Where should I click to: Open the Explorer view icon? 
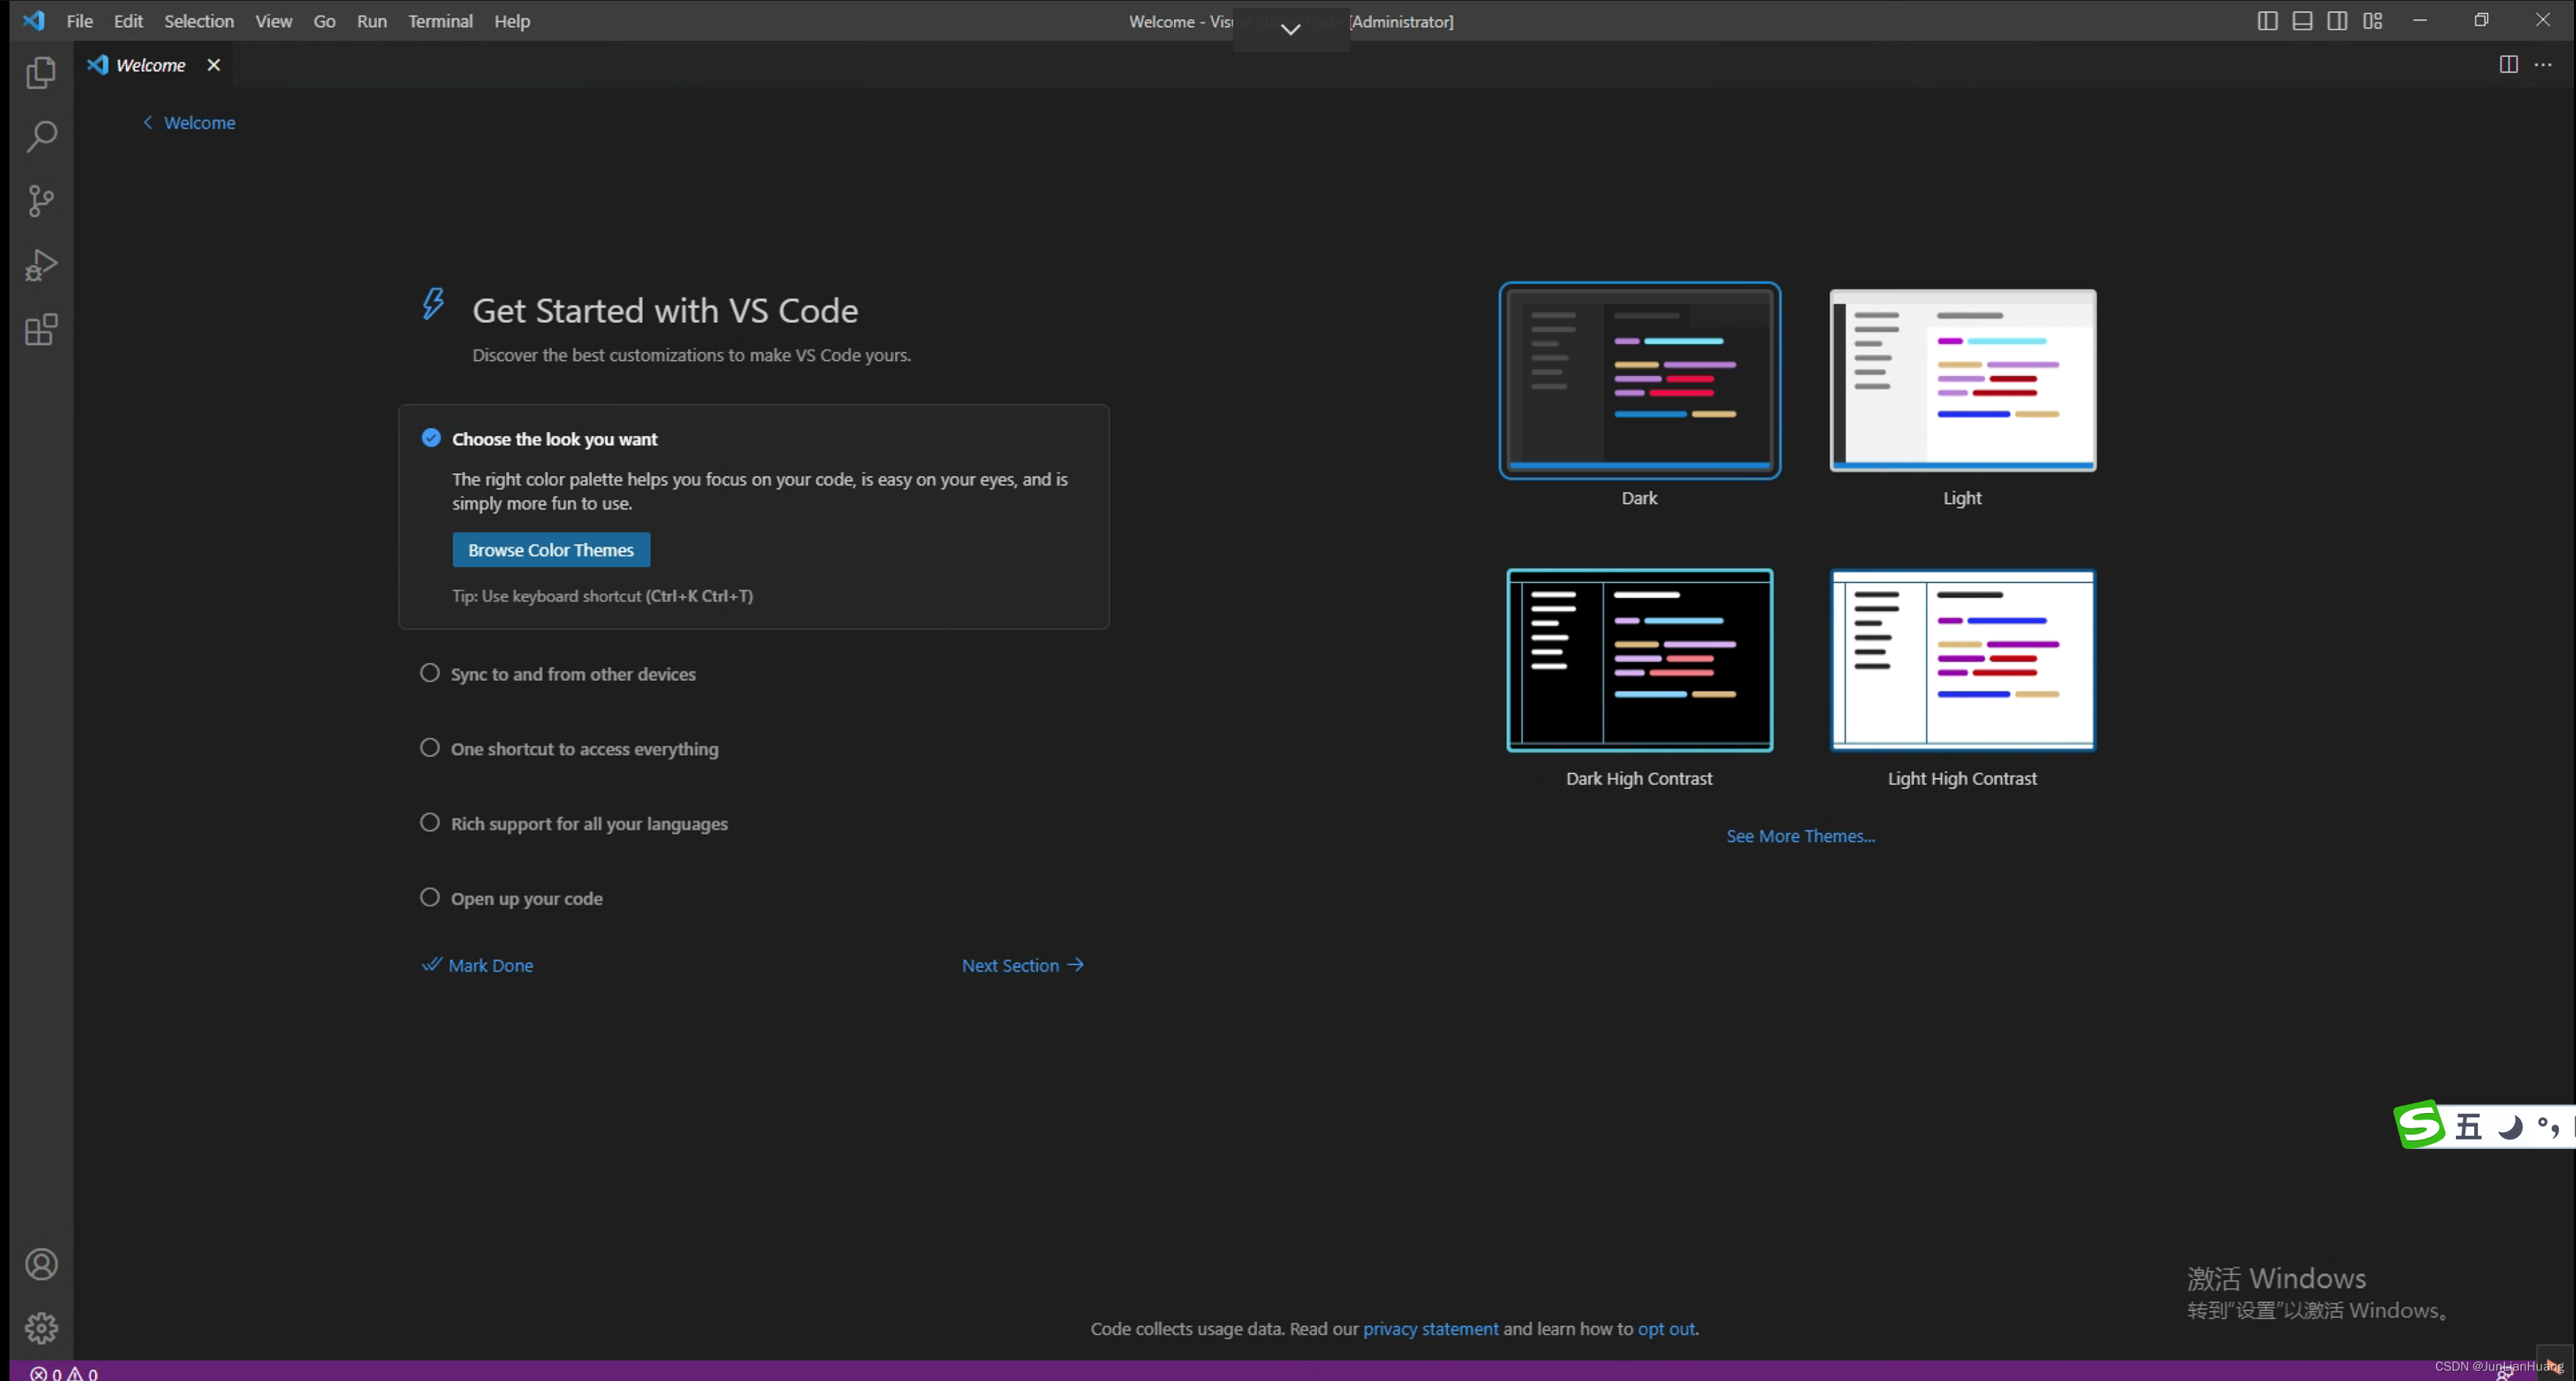tap(41, 73)
